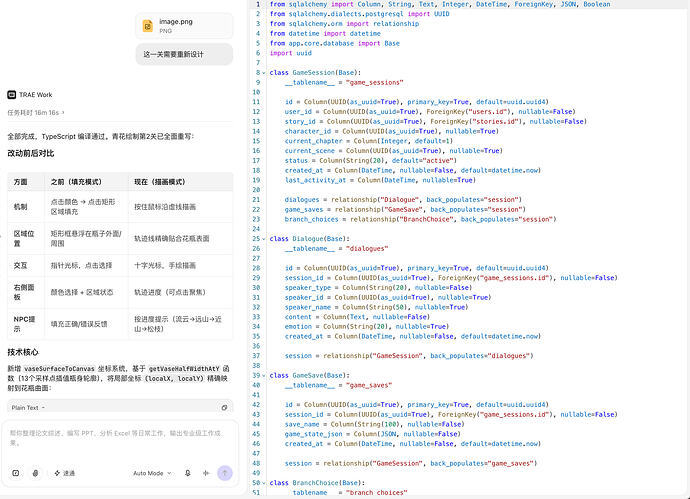
Task: Toggle the lightning speed mode button
Action: point(64,473)
